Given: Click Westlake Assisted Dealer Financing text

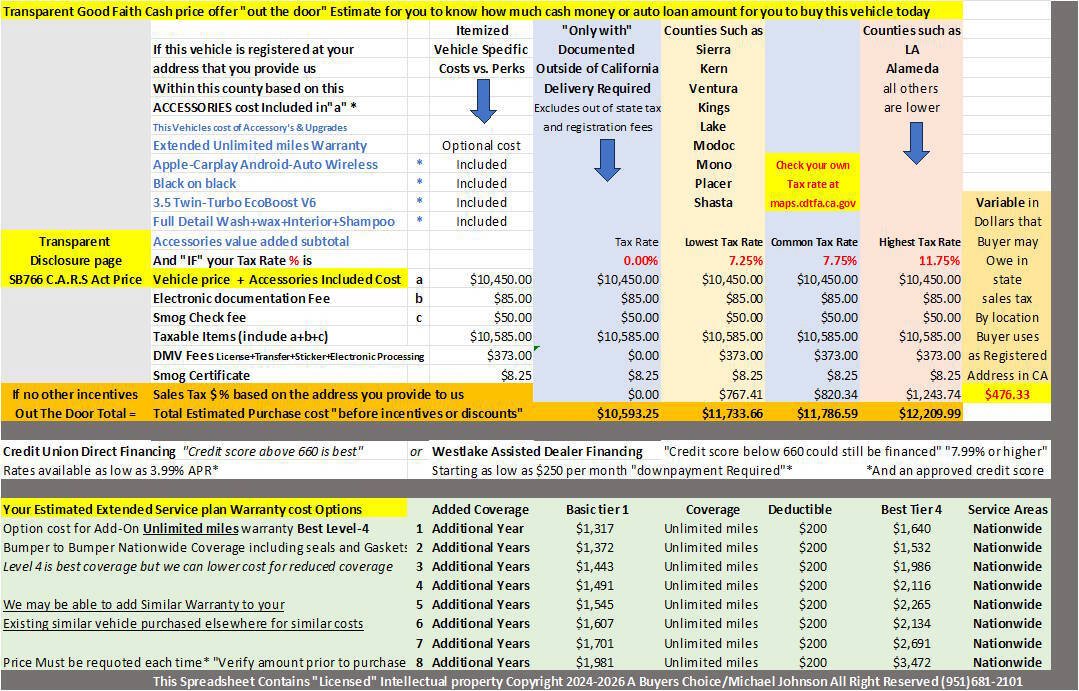Looking at the screenshot, I should coord(537,451).
